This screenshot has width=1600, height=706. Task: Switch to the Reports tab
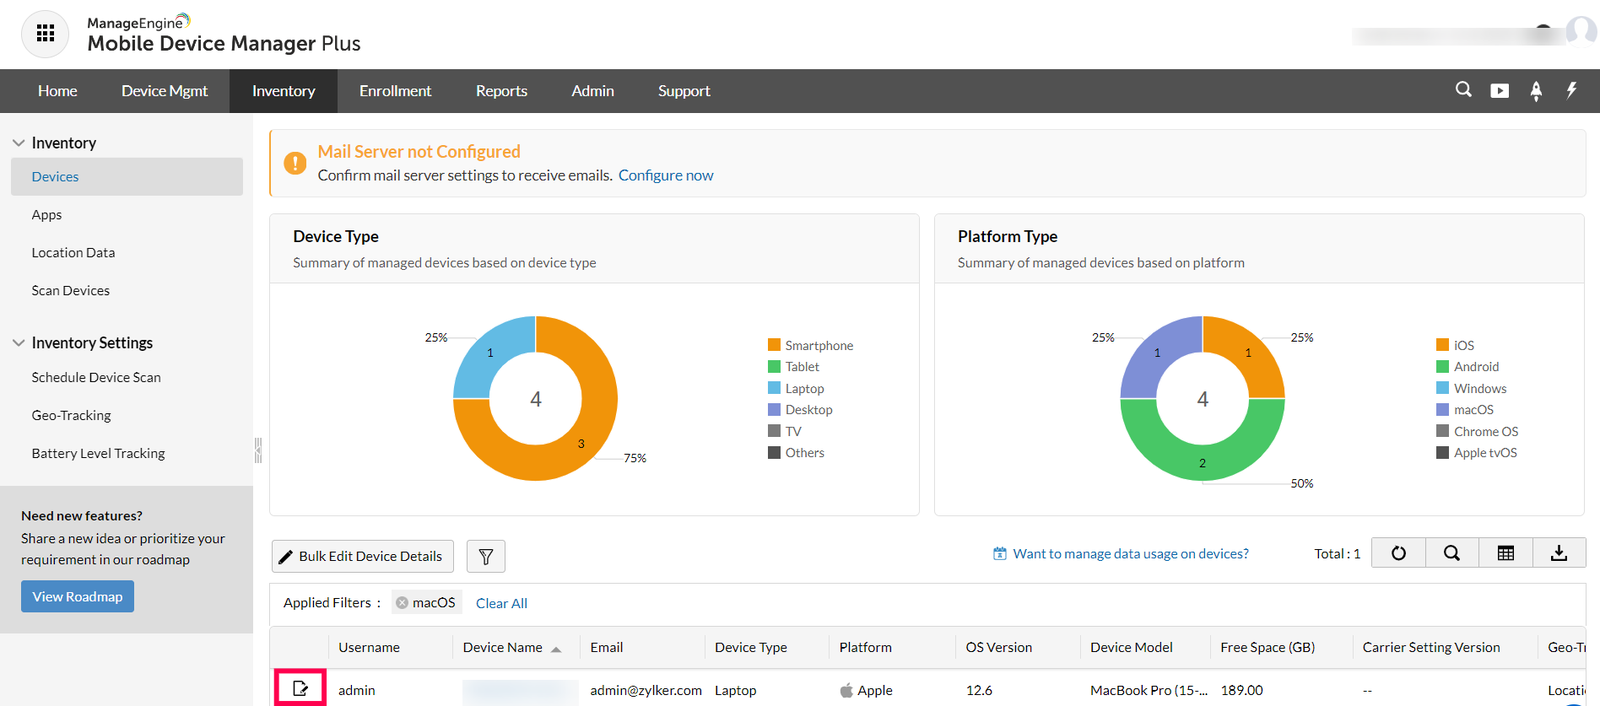click(x=501, y=91)
